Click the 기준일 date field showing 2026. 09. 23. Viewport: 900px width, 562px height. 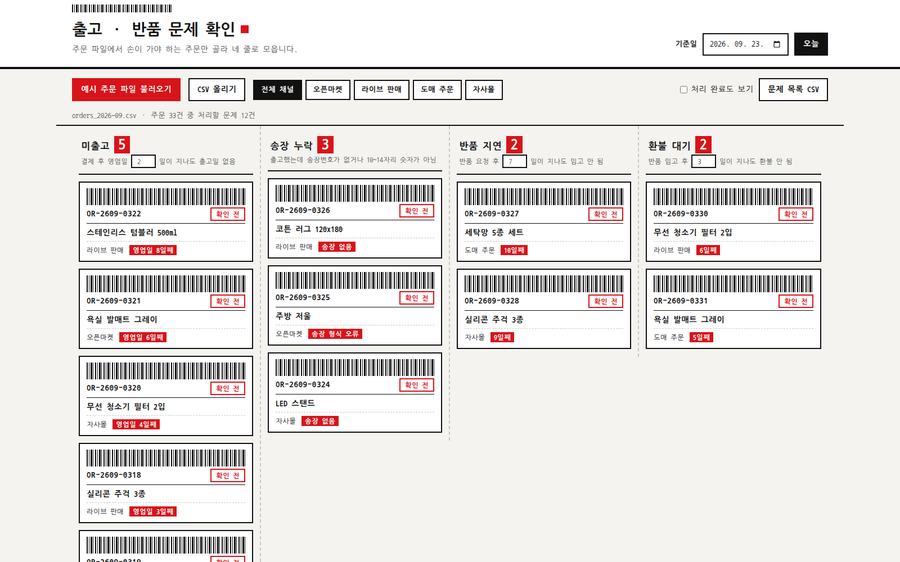pos(745,44)
